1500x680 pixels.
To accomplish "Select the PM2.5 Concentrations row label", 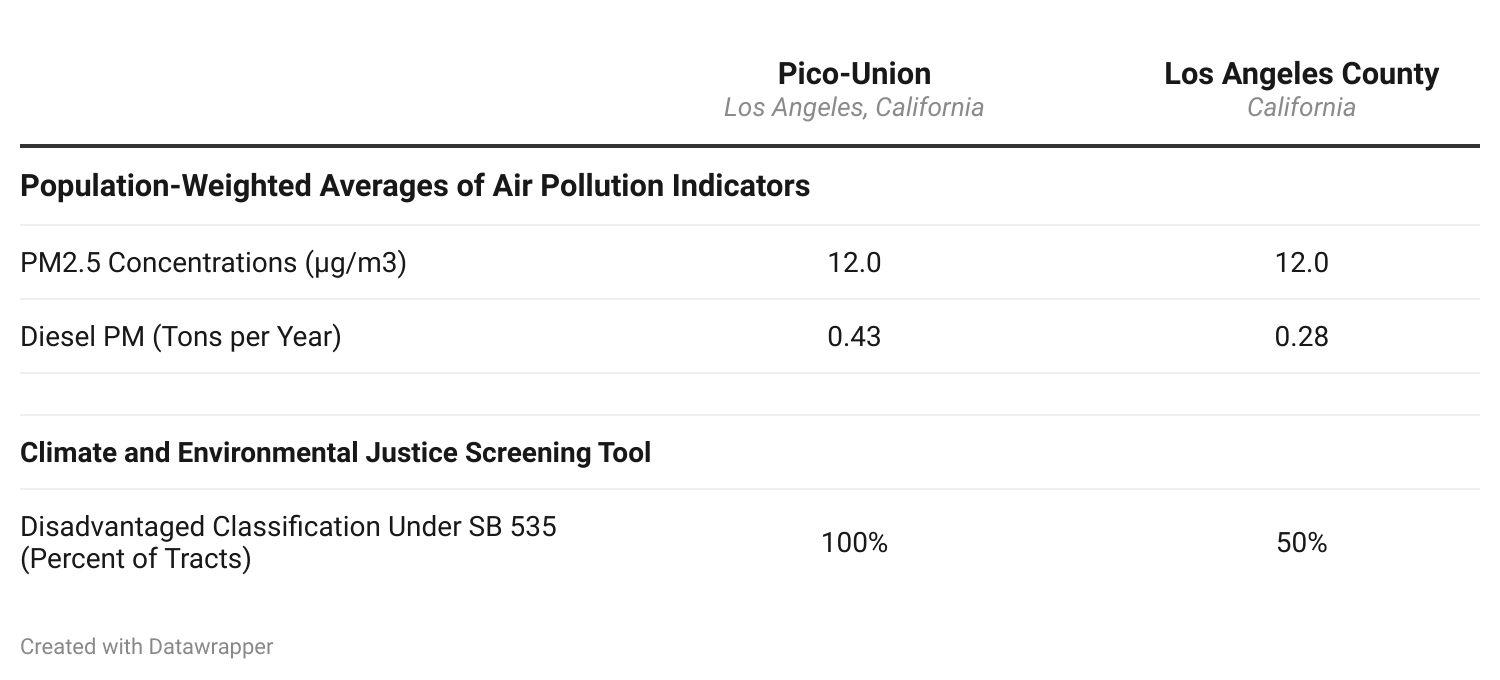I will click(213, 263).
